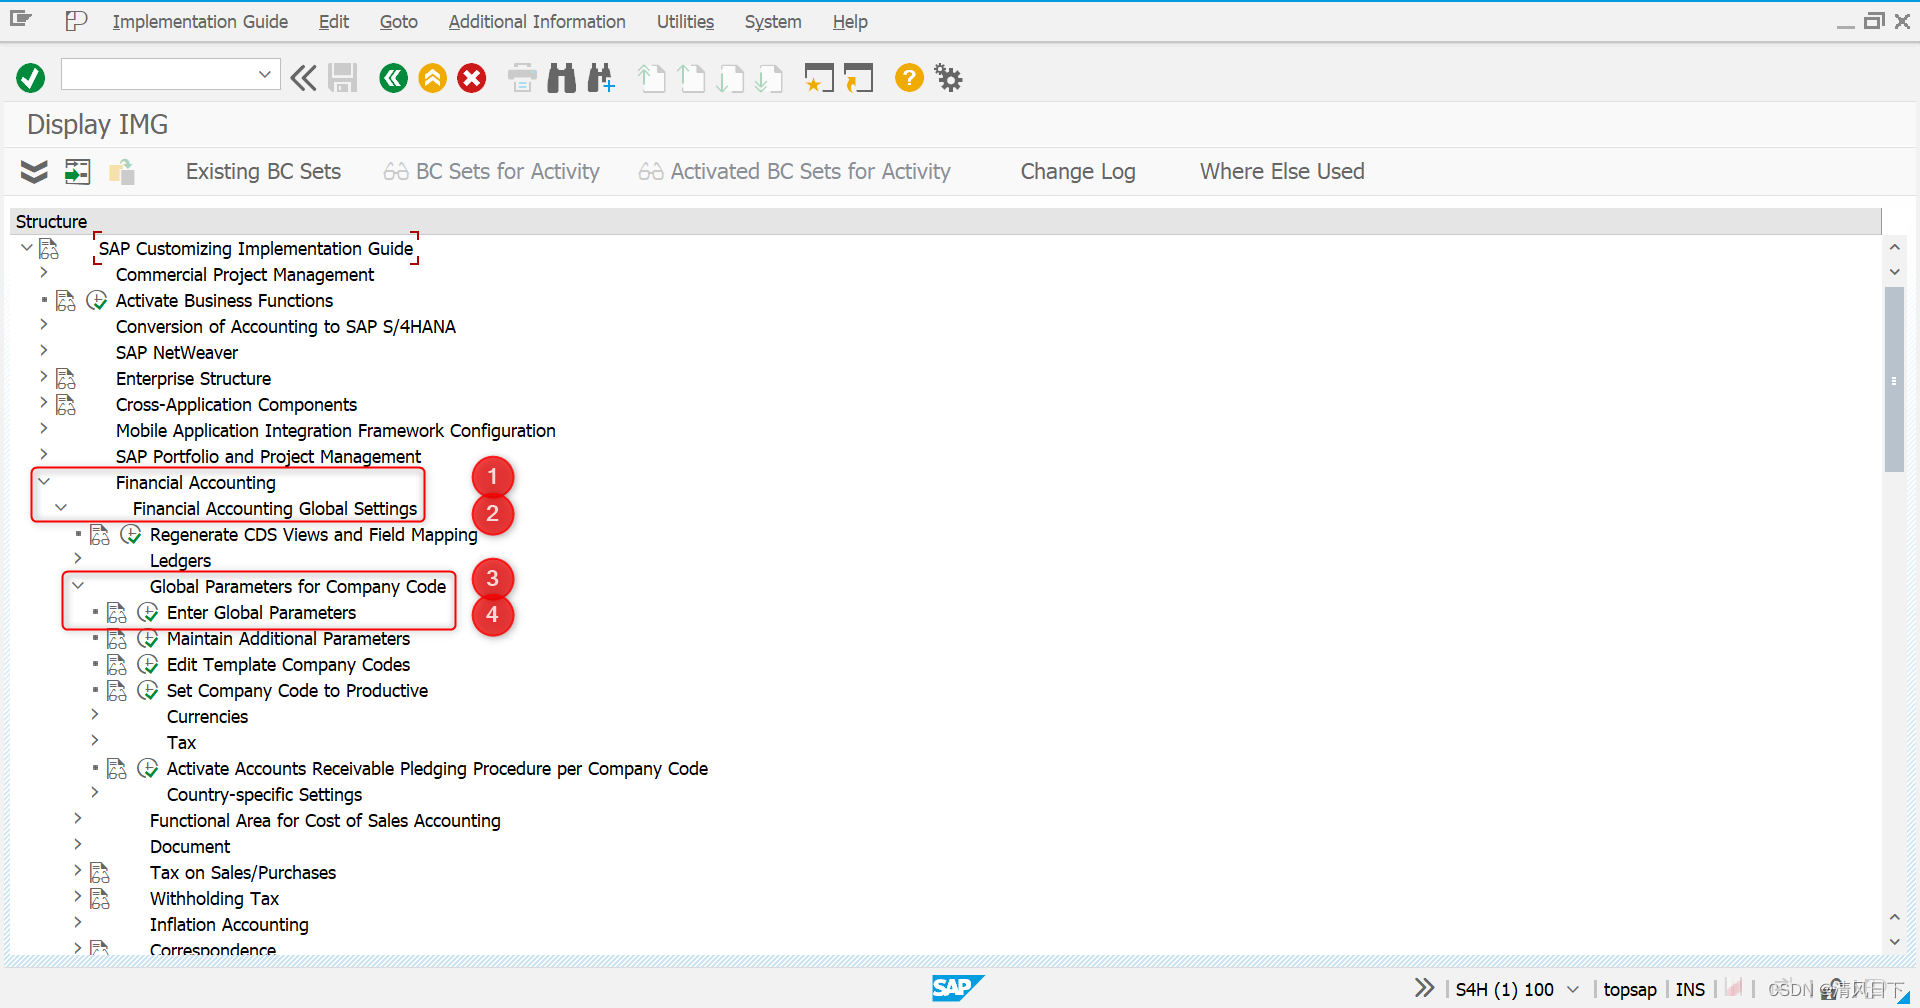
Task: Open the GUI customization gear icon
Action: [946, 77]
